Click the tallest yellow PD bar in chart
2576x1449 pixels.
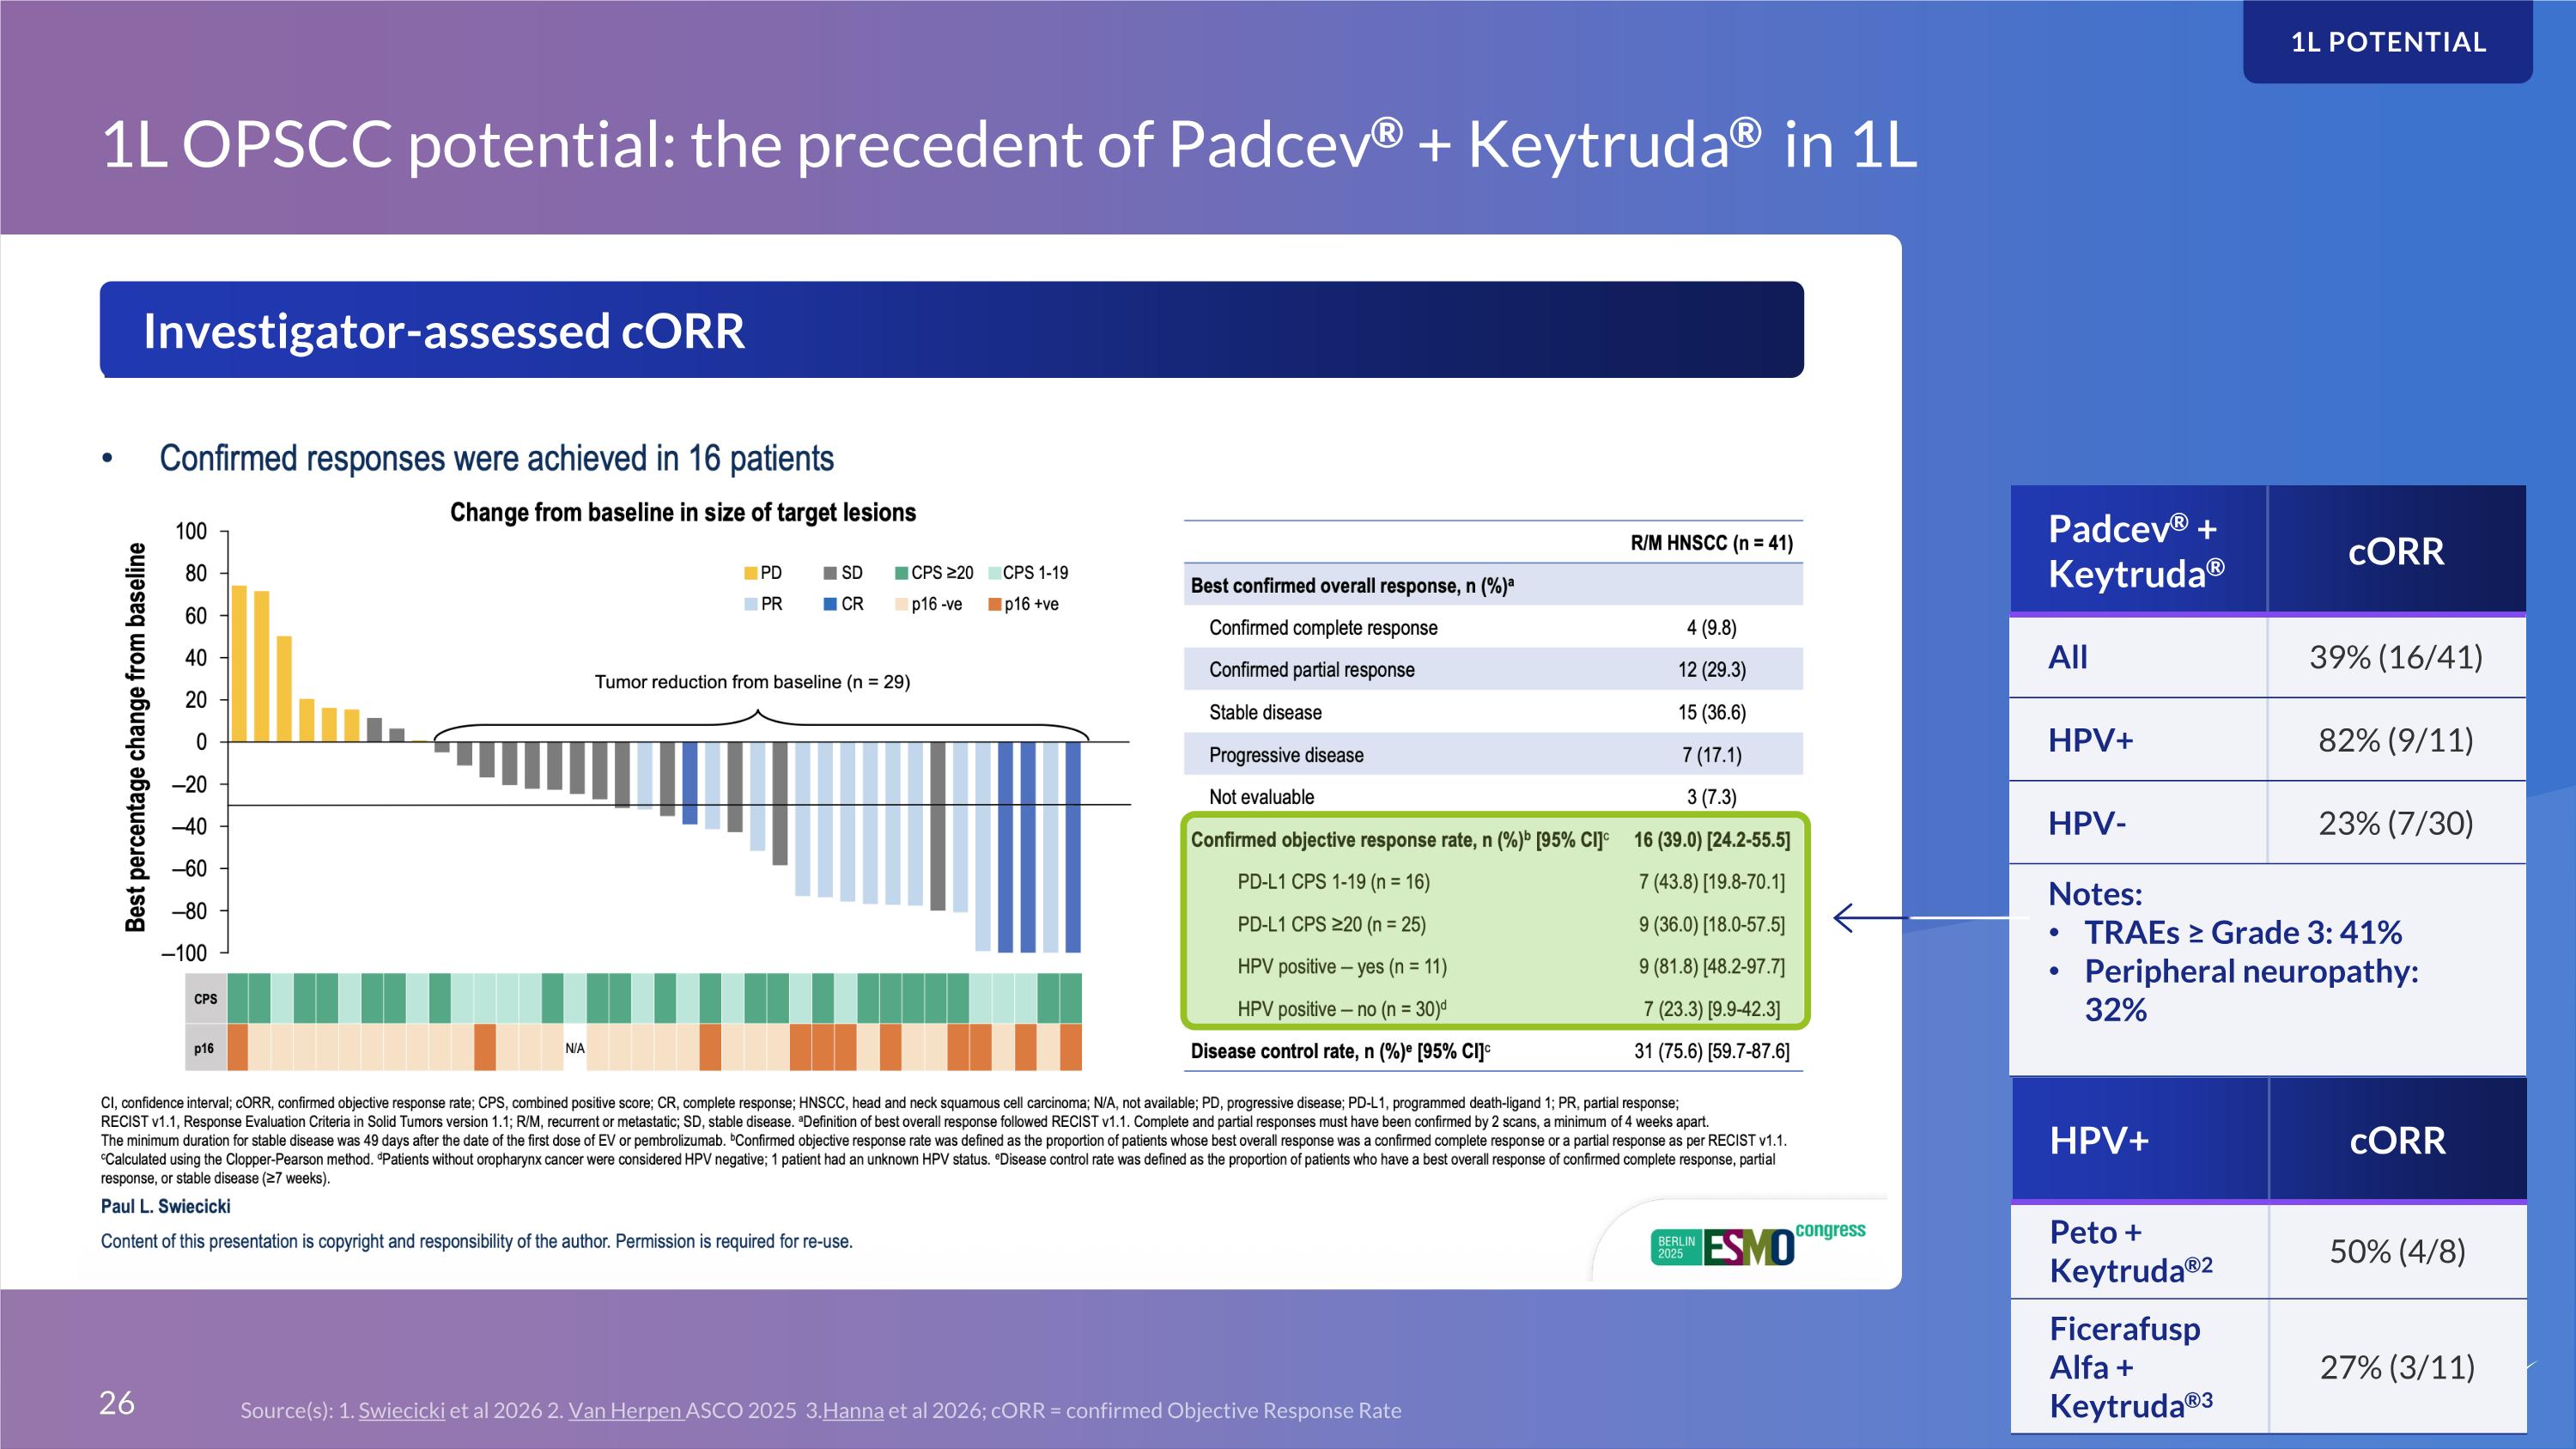click(x=239, y=664)
